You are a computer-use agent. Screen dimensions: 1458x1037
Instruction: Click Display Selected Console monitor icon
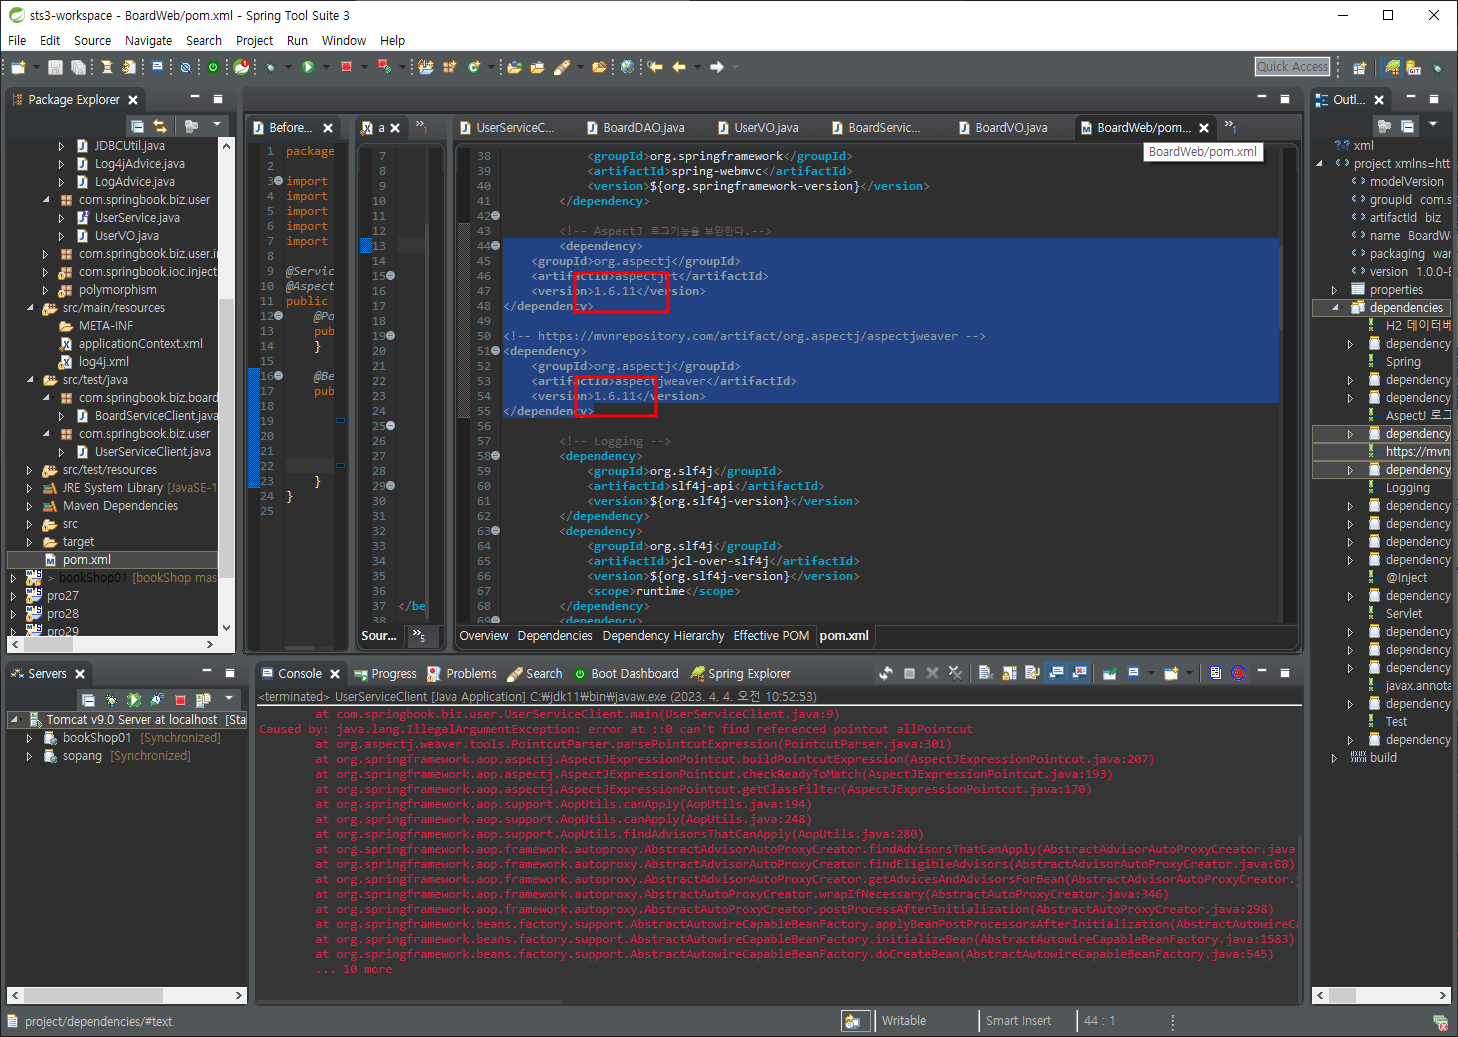pos(1133,673)
